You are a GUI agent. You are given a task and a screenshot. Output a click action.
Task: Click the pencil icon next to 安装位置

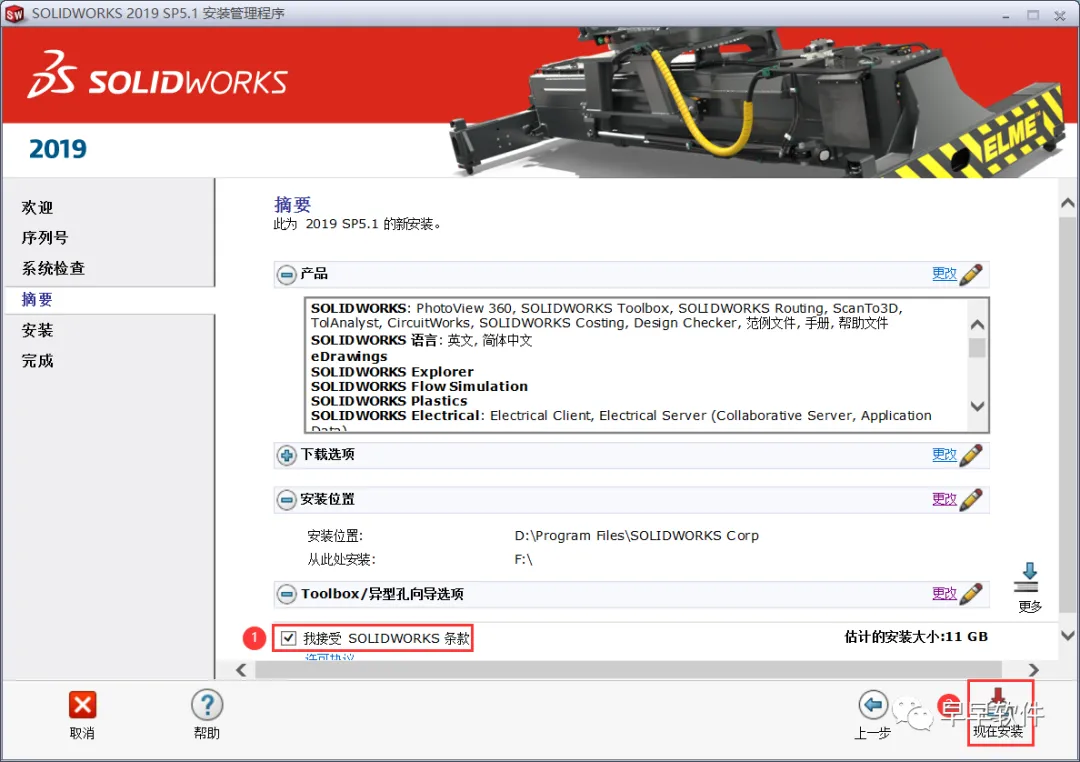tap(970, 500)
